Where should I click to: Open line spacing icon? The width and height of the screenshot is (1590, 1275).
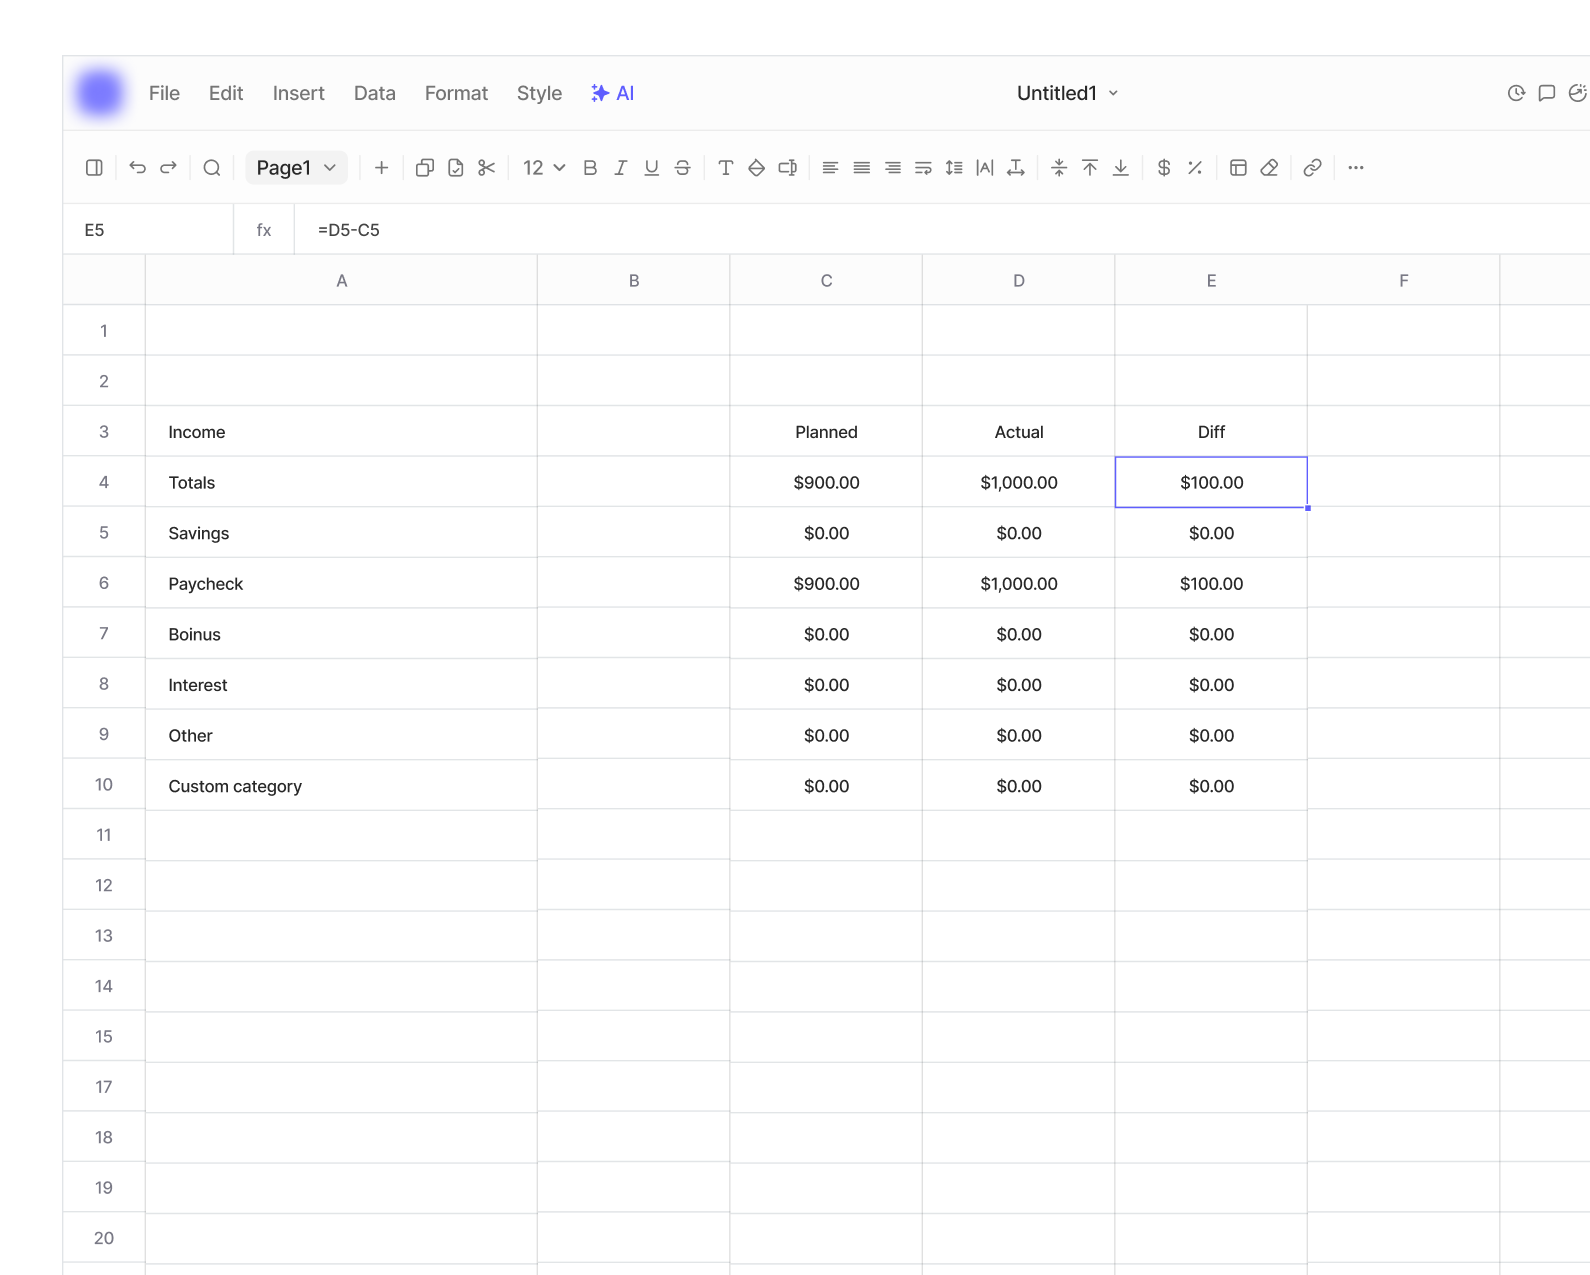point(954,168)
